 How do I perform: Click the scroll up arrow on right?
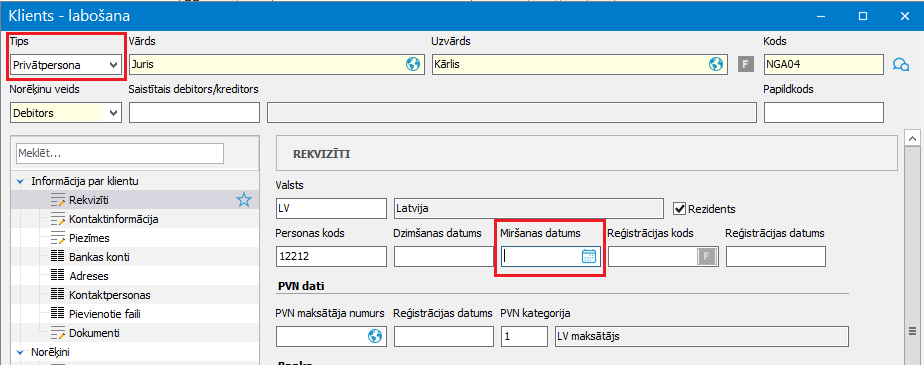912,139
